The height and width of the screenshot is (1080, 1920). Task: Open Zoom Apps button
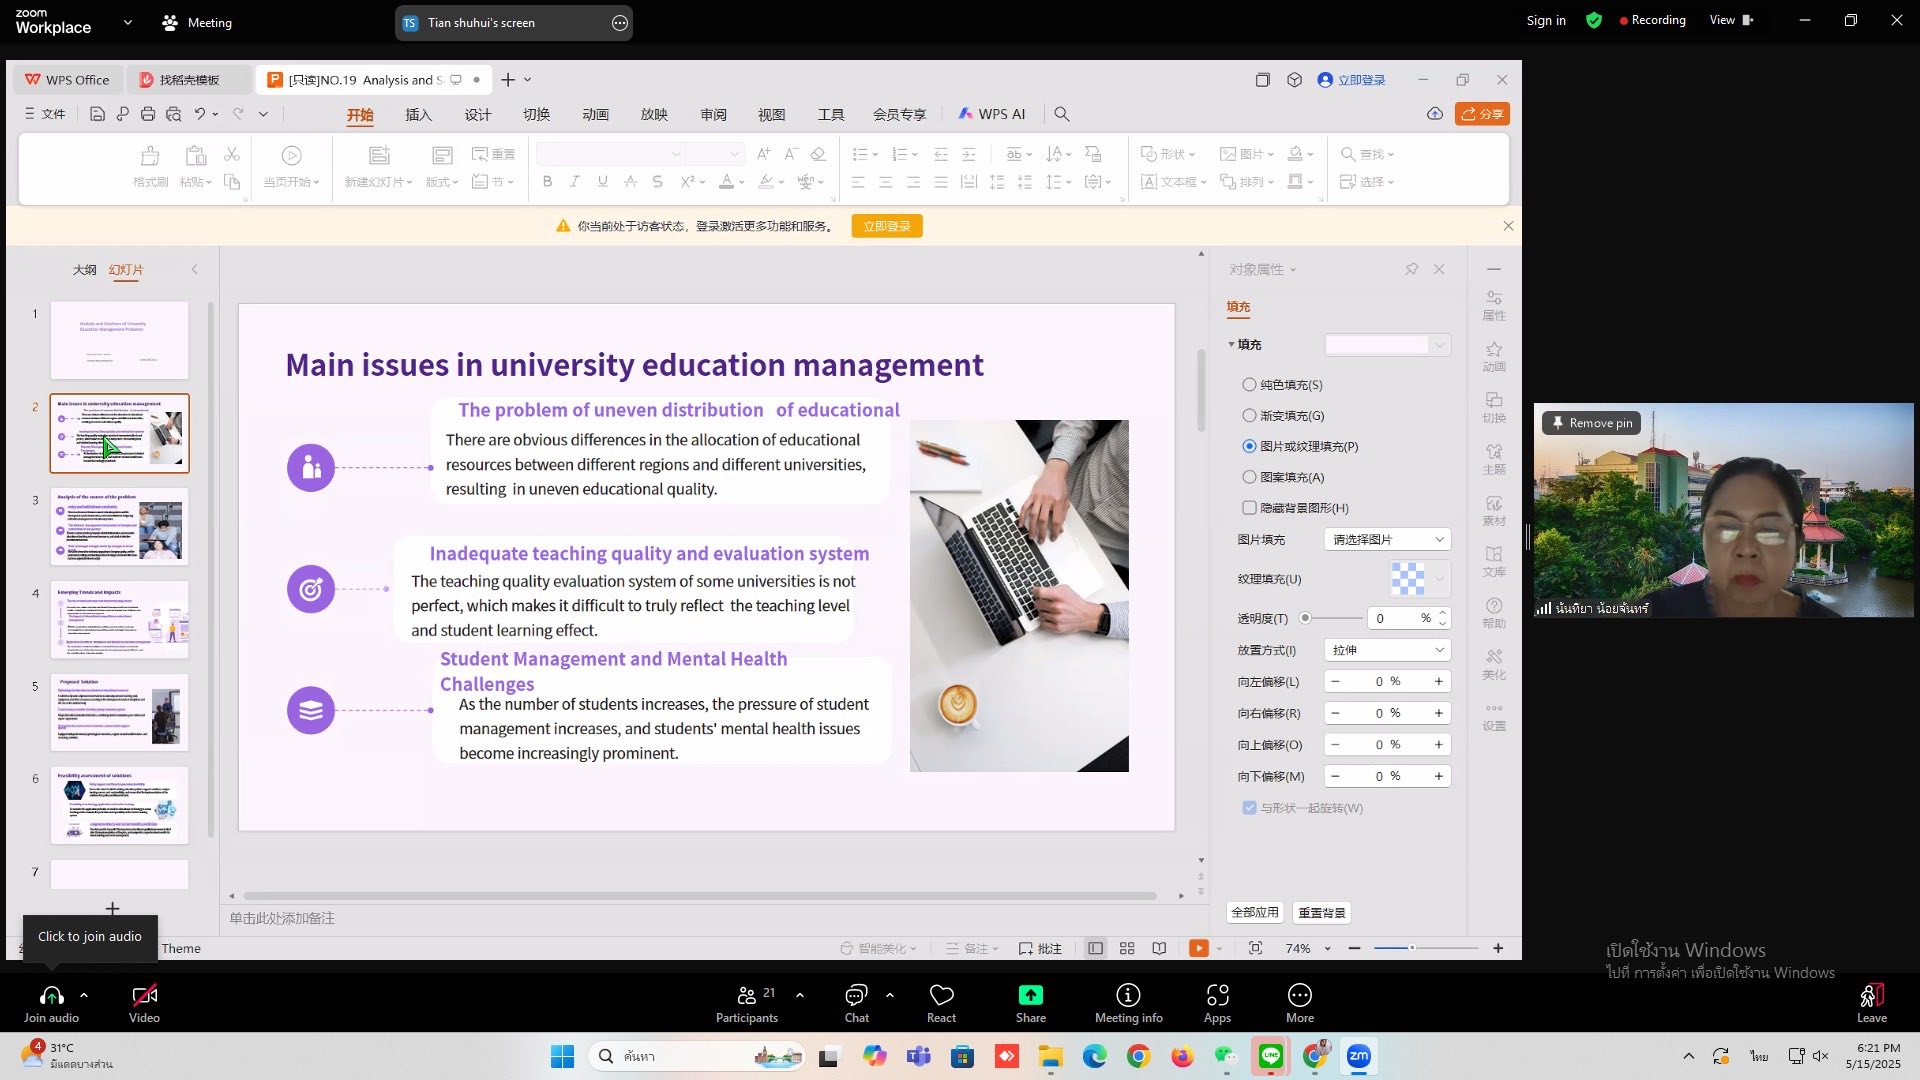pos(1217,1003)
